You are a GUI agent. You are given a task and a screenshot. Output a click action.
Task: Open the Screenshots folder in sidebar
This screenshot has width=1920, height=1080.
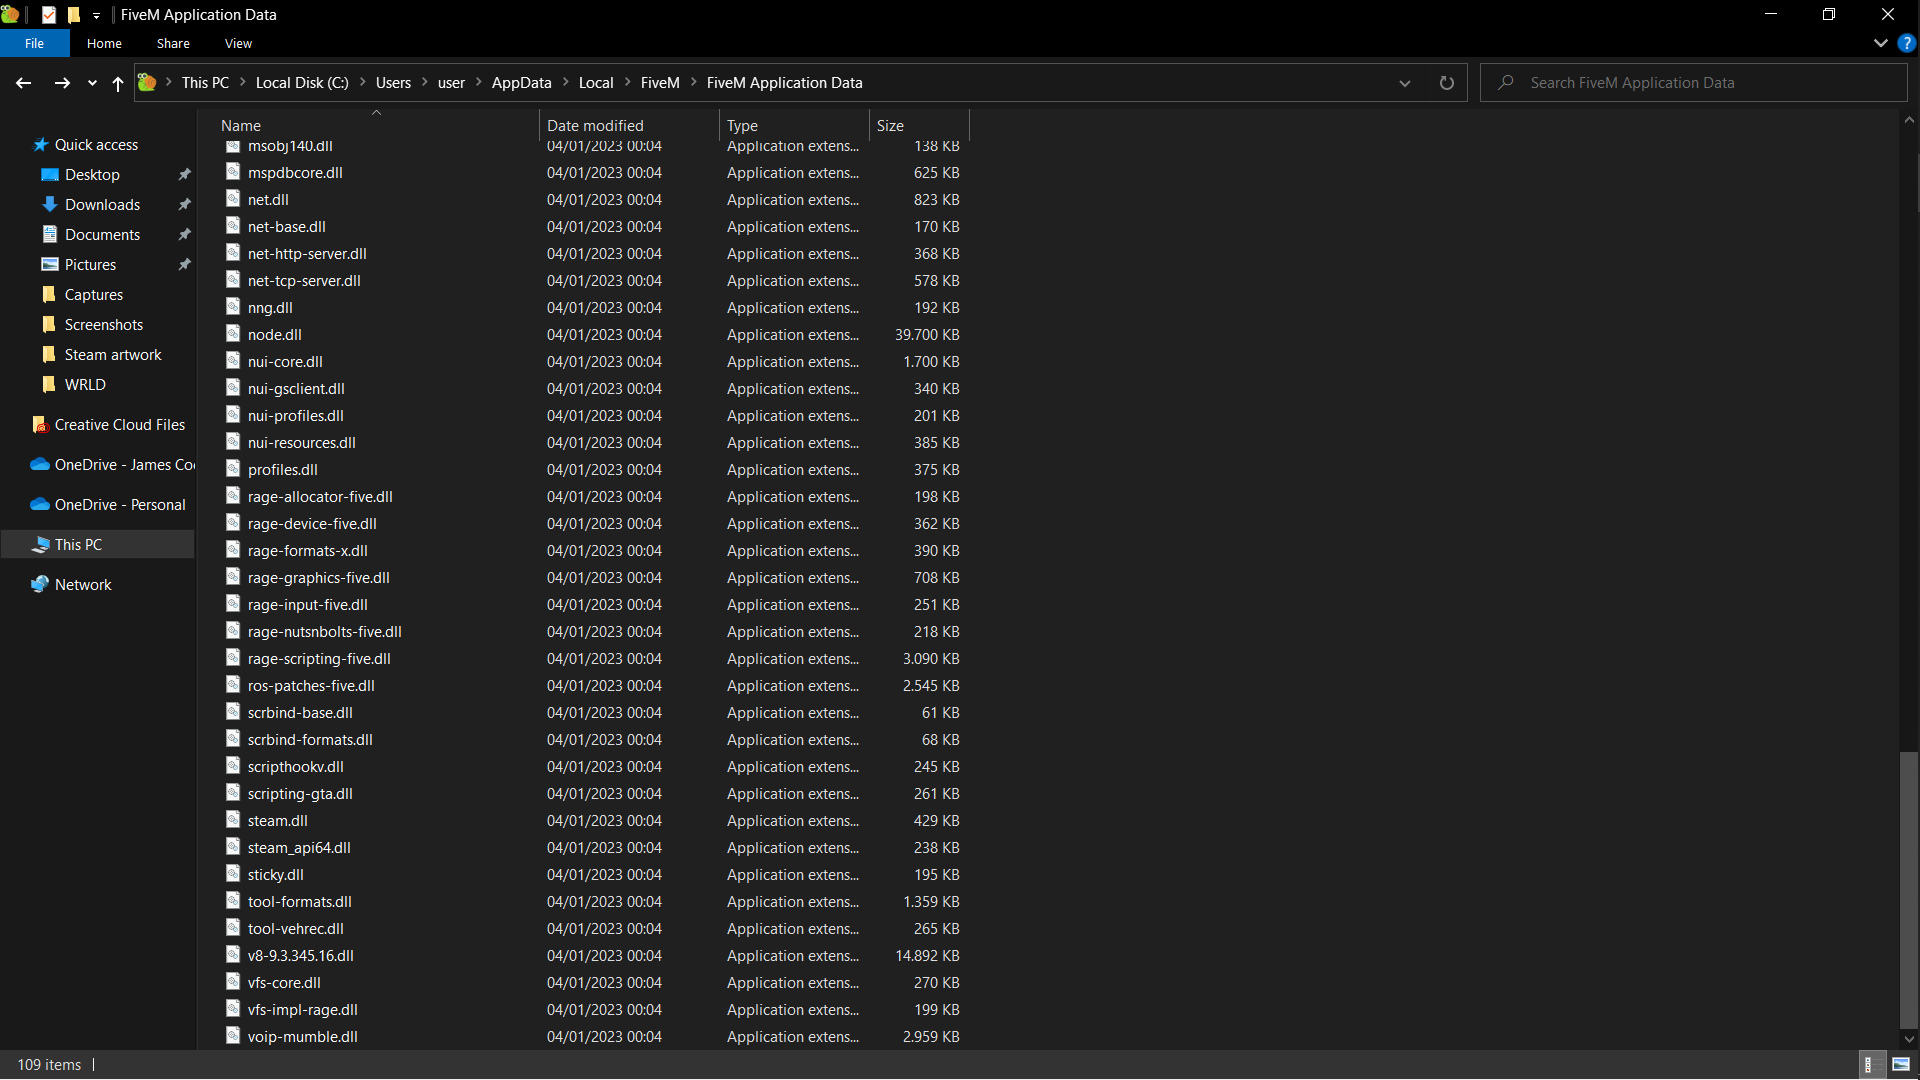(103, 325)
